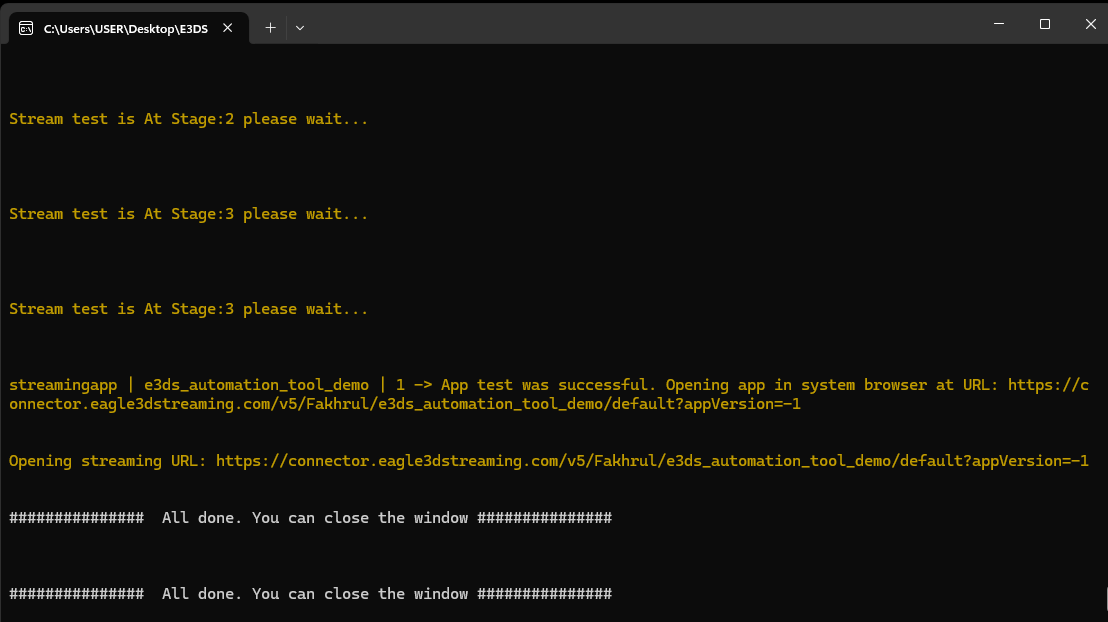
Task: Click the Stage:3 please wait text
Action: [188, 213]
